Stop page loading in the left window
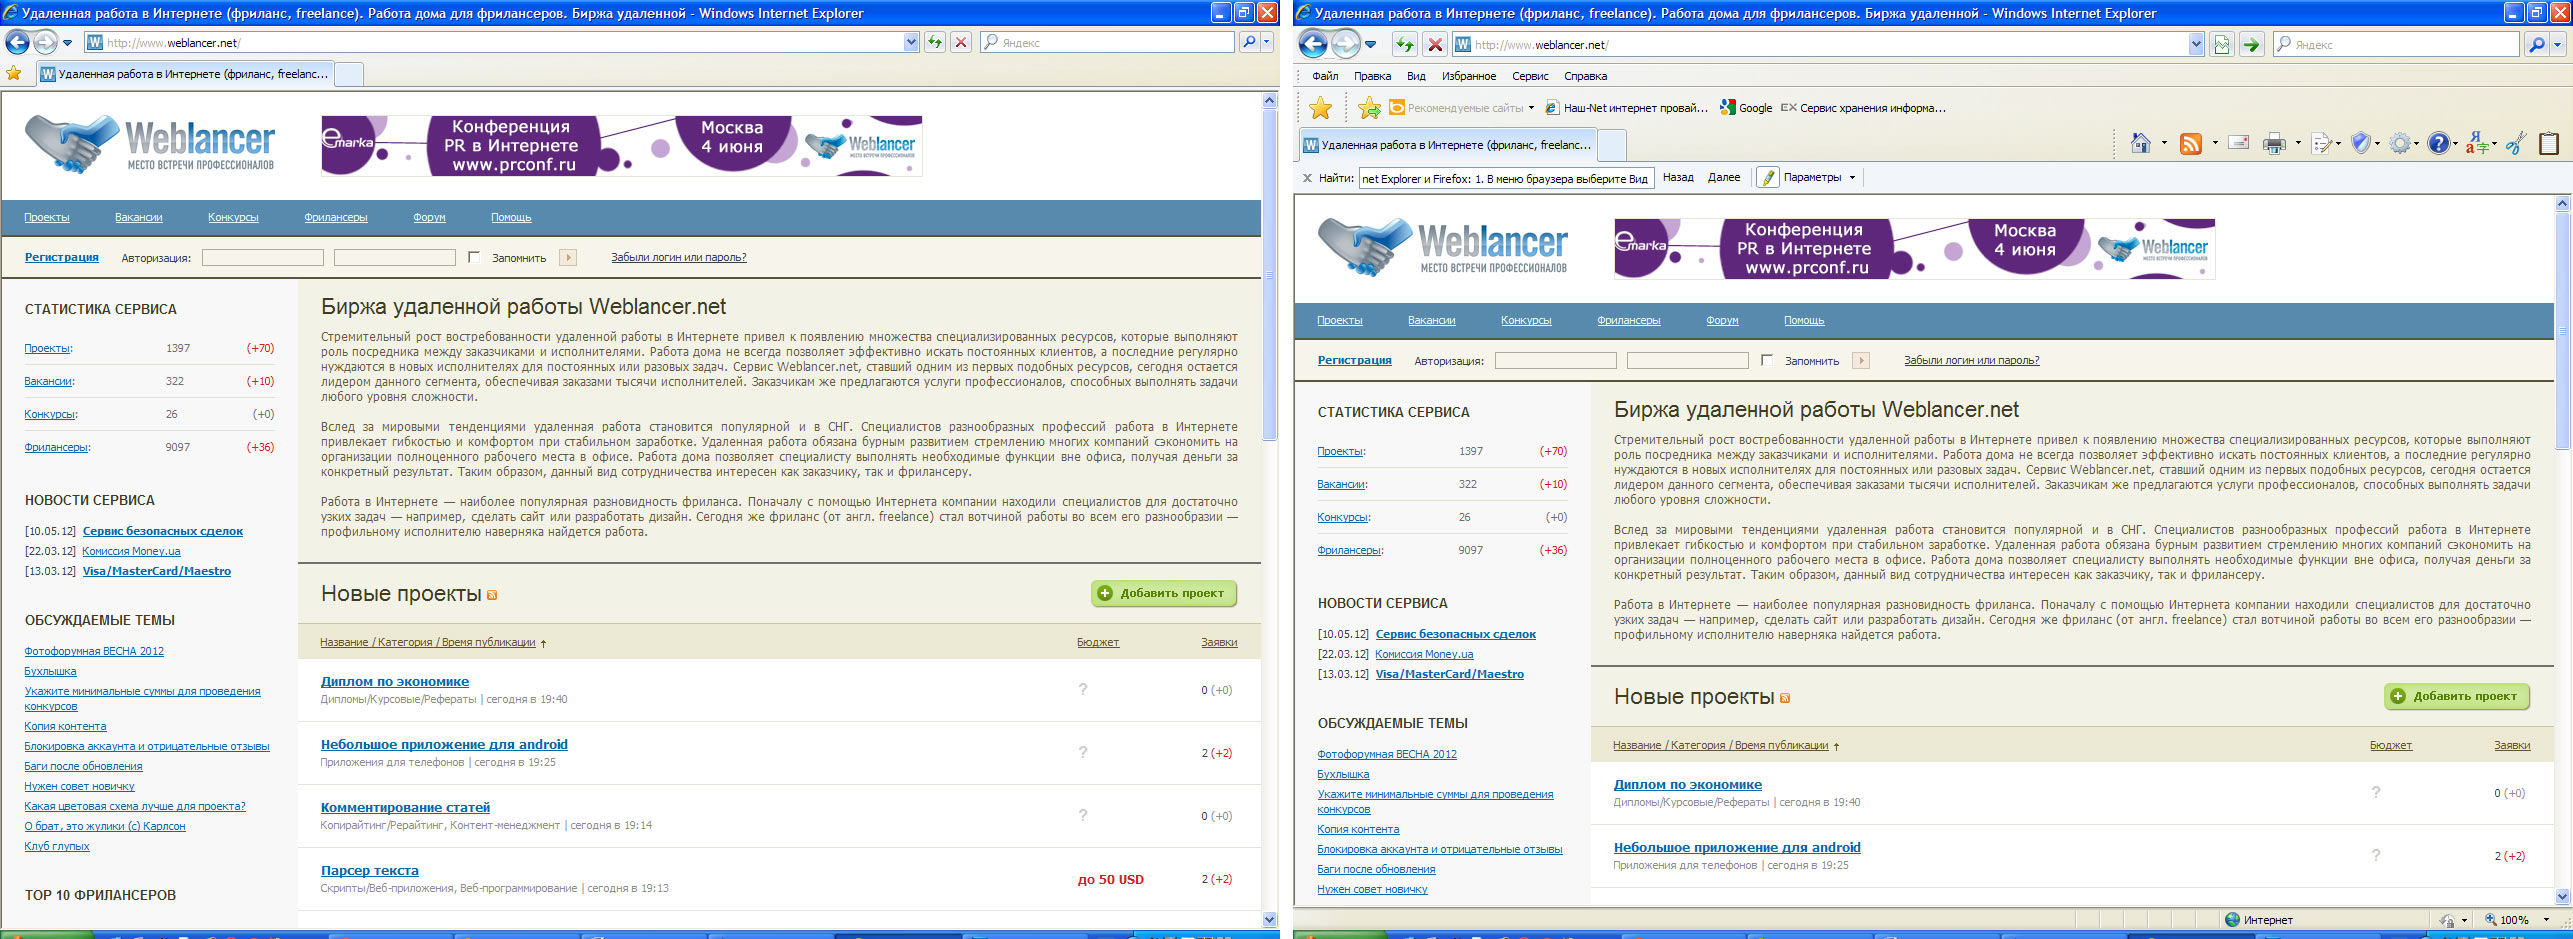 pos(961,42)
